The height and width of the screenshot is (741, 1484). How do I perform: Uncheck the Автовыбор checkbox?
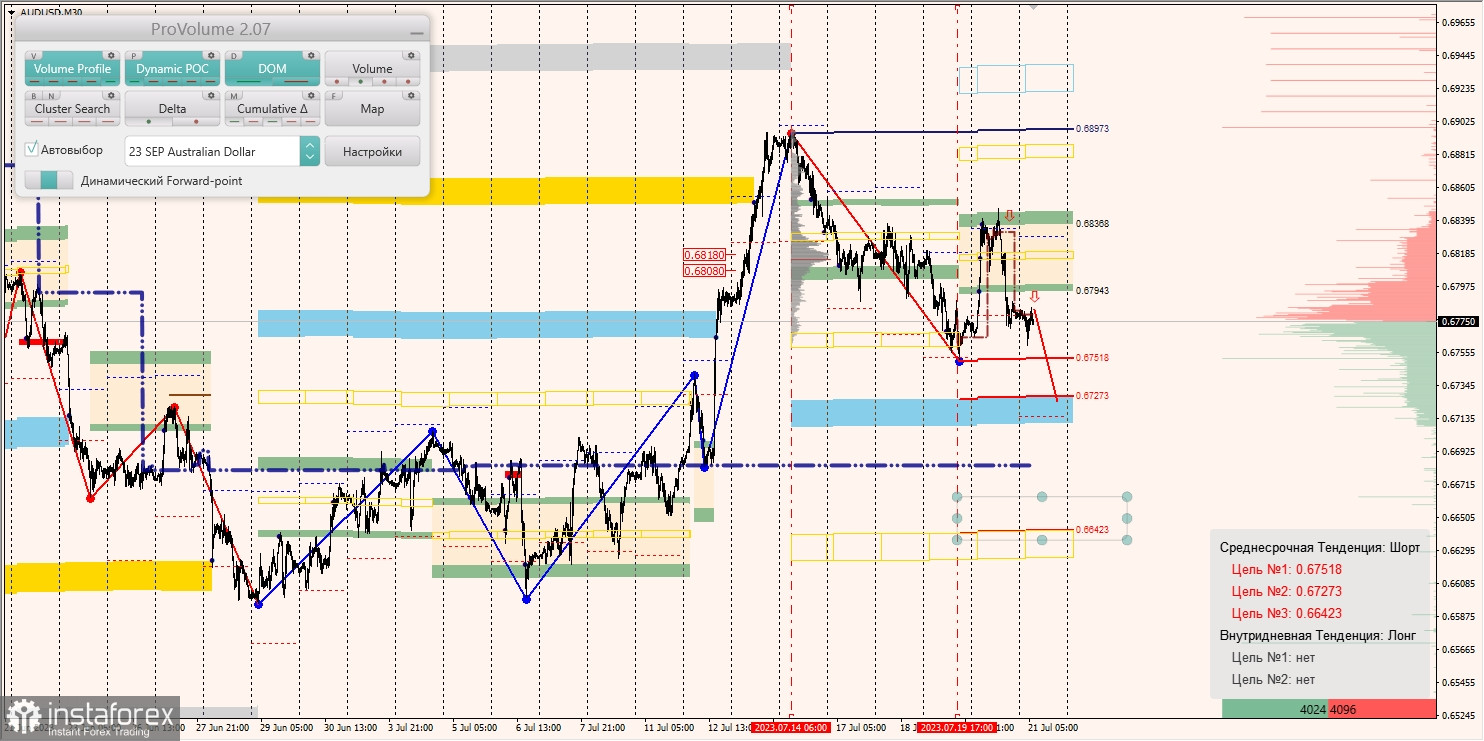tap(32, 149)
